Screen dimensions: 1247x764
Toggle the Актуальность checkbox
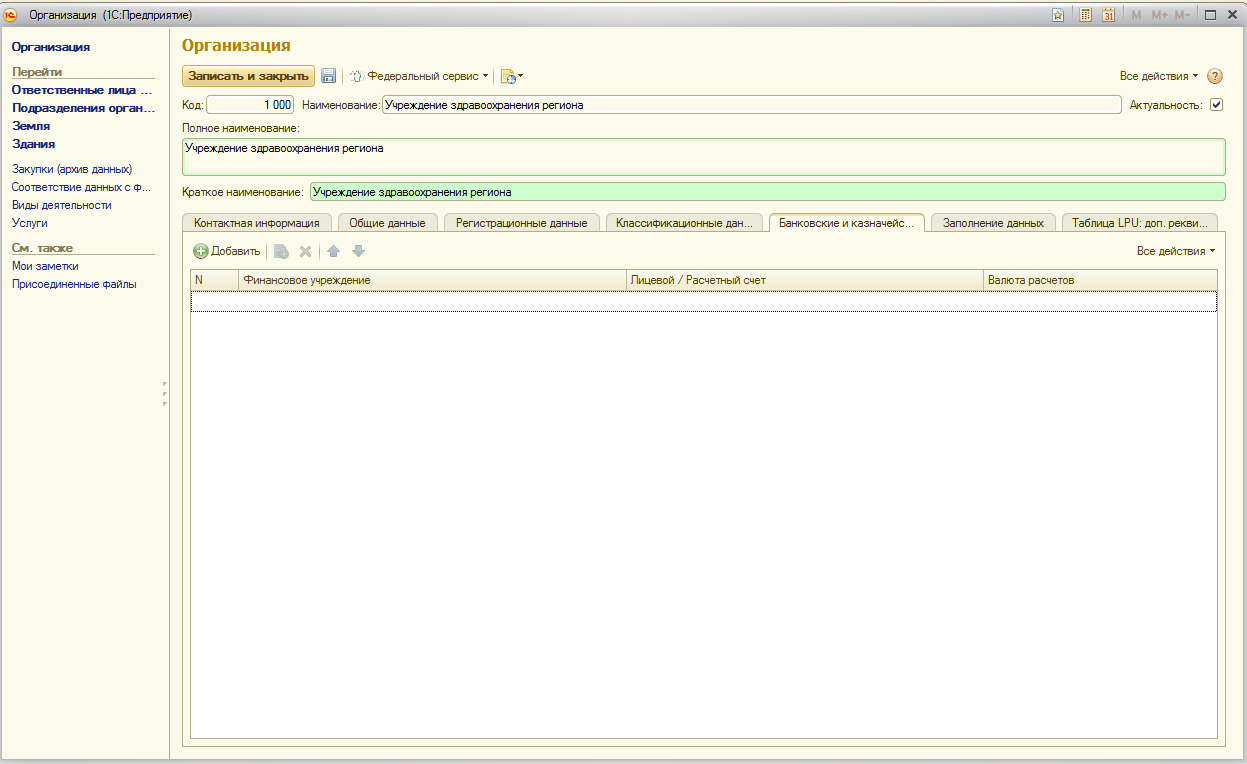tap(1216, 104)
